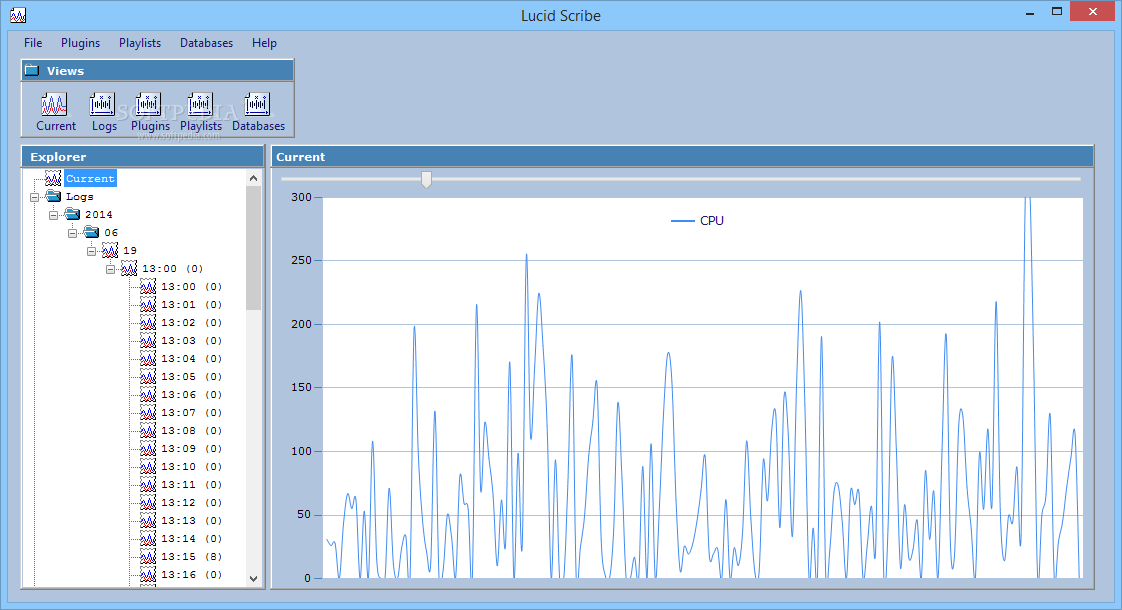Maximize the Lucid Scribe window

[x=1056, y=11]
